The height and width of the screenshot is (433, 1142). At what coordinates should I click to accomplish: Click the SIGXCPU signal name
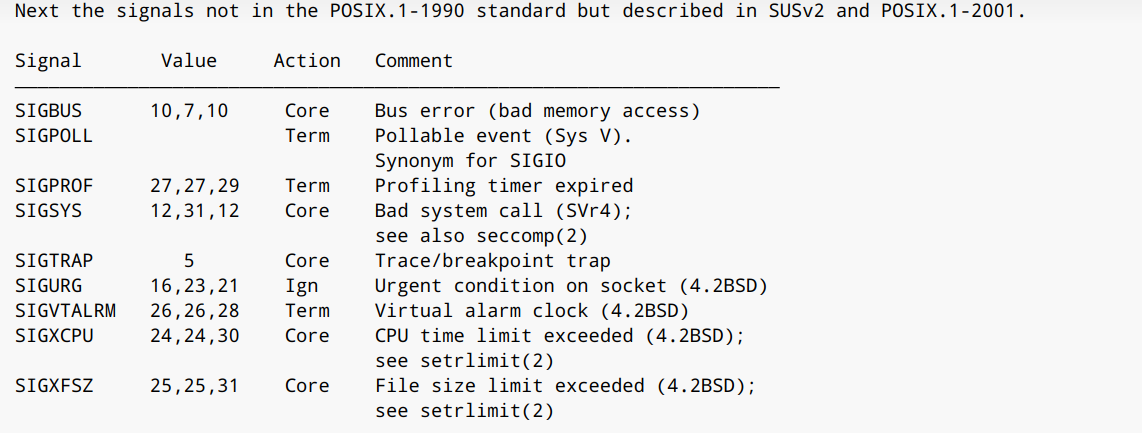pyautogui.click(x=54, y=336)
